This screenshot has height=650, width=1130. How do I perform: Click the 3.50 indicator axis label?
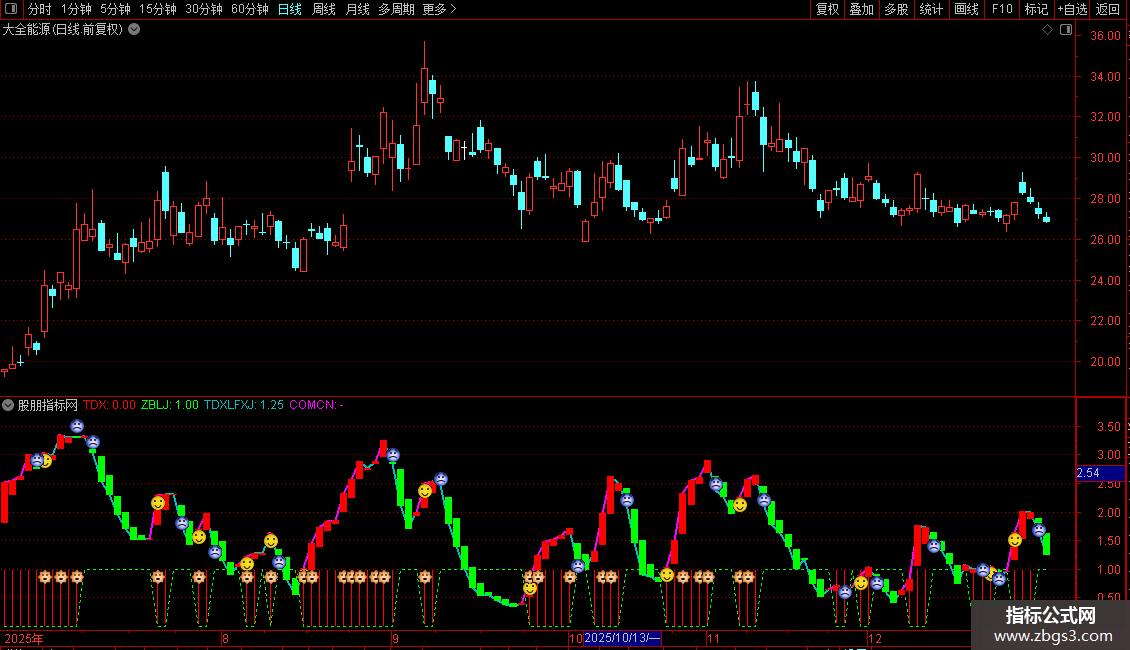1108,427
